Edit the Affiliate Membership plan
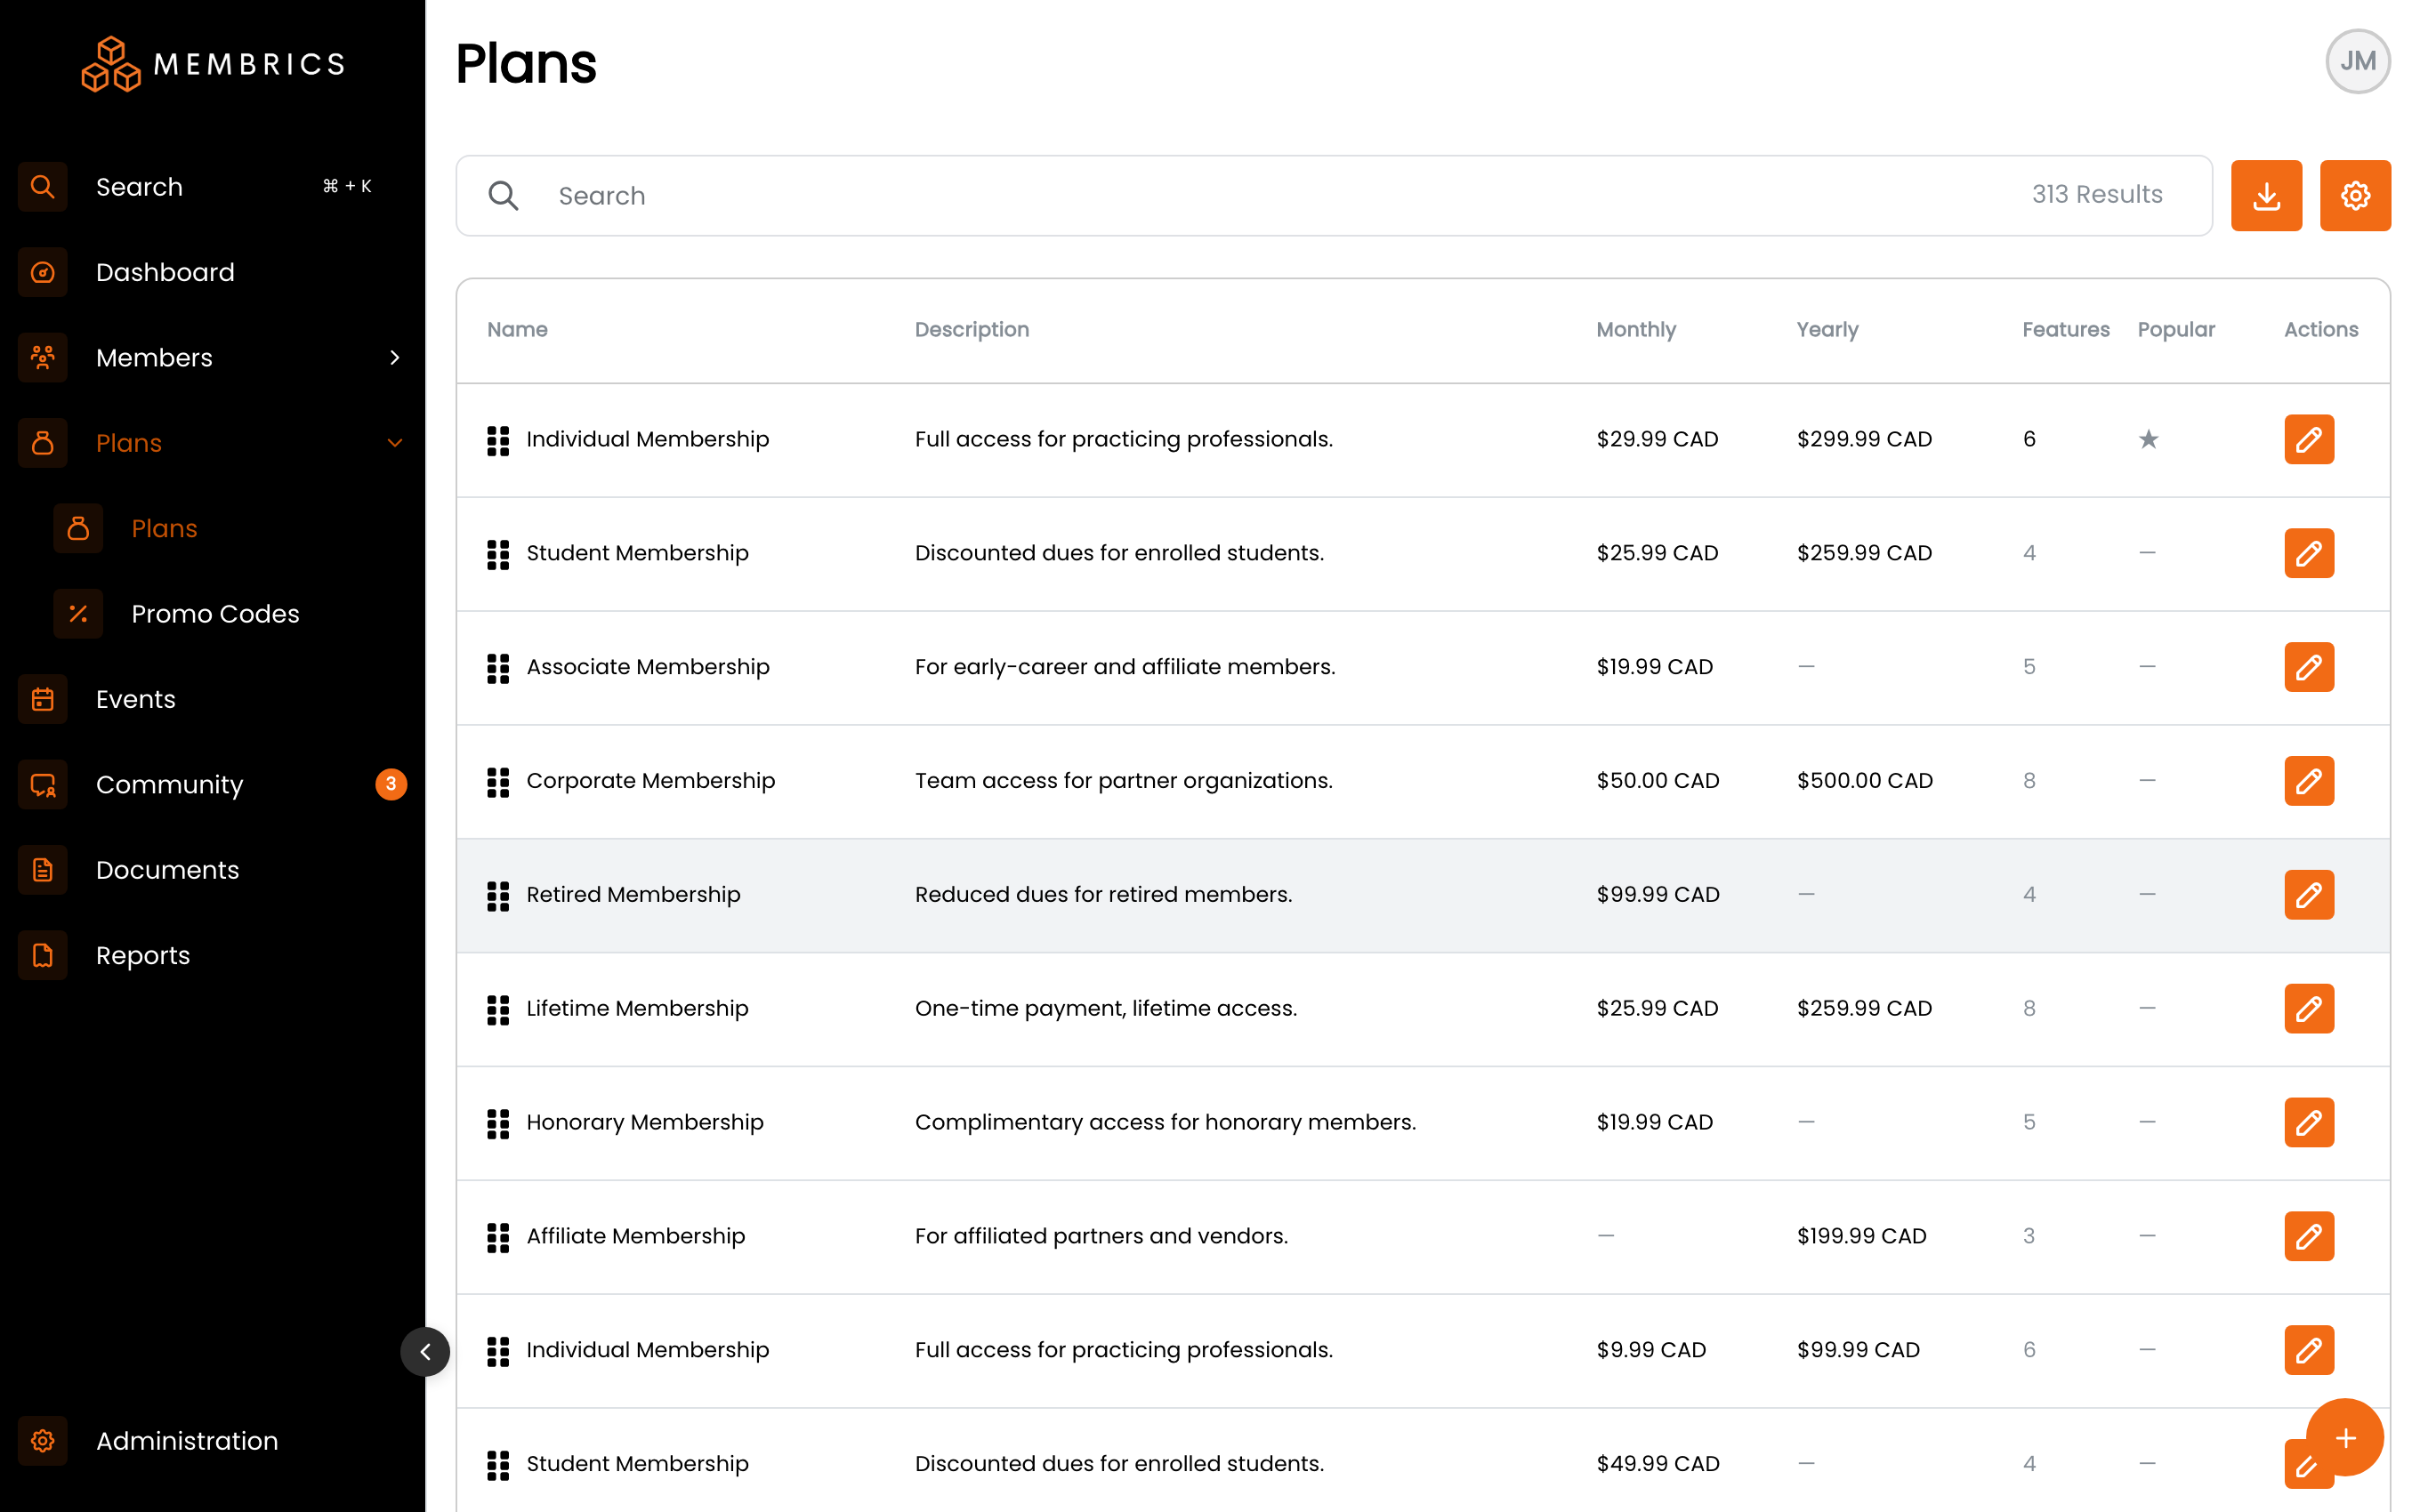The height and width of the screenshot is (1512, 2420). (x=2309, y=1236)
